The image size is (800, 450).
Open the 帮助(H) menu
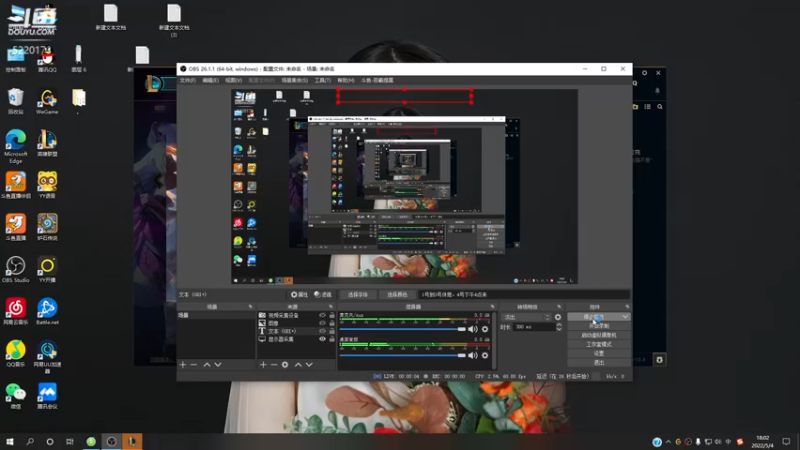[x=345, y=80]
